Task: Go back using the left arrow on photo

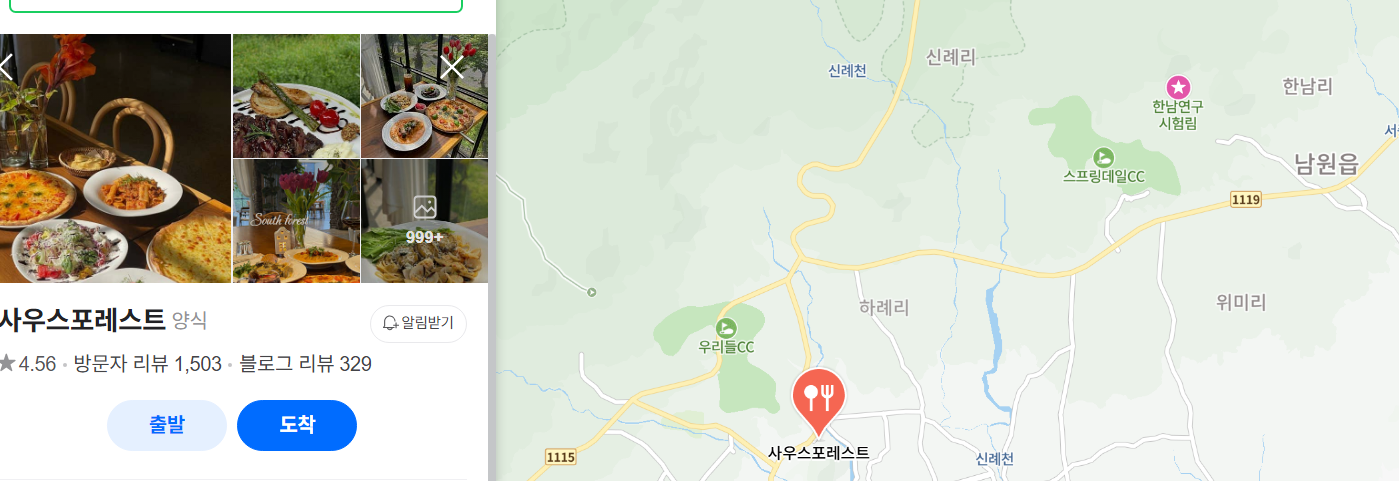Action: pyautogui.click(x=6, y=67)
